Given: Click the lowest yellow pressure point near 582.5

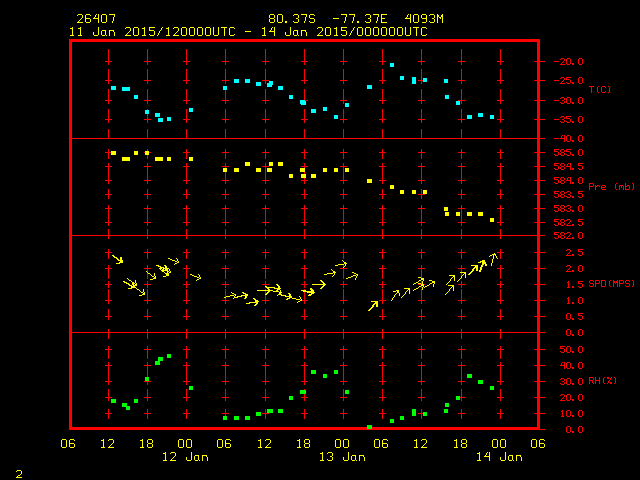Looking at the screenshot, I should pos(492,220).
